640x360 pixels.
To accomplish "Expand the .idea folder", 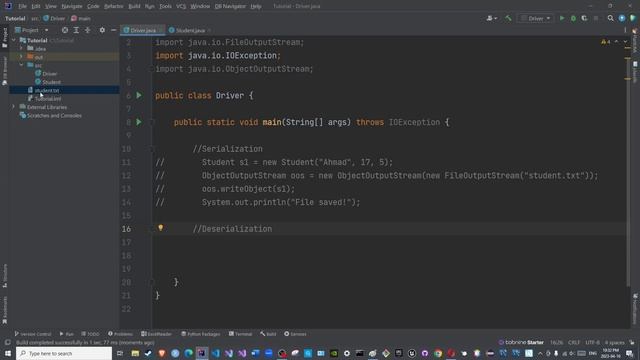I will (21, 49).
